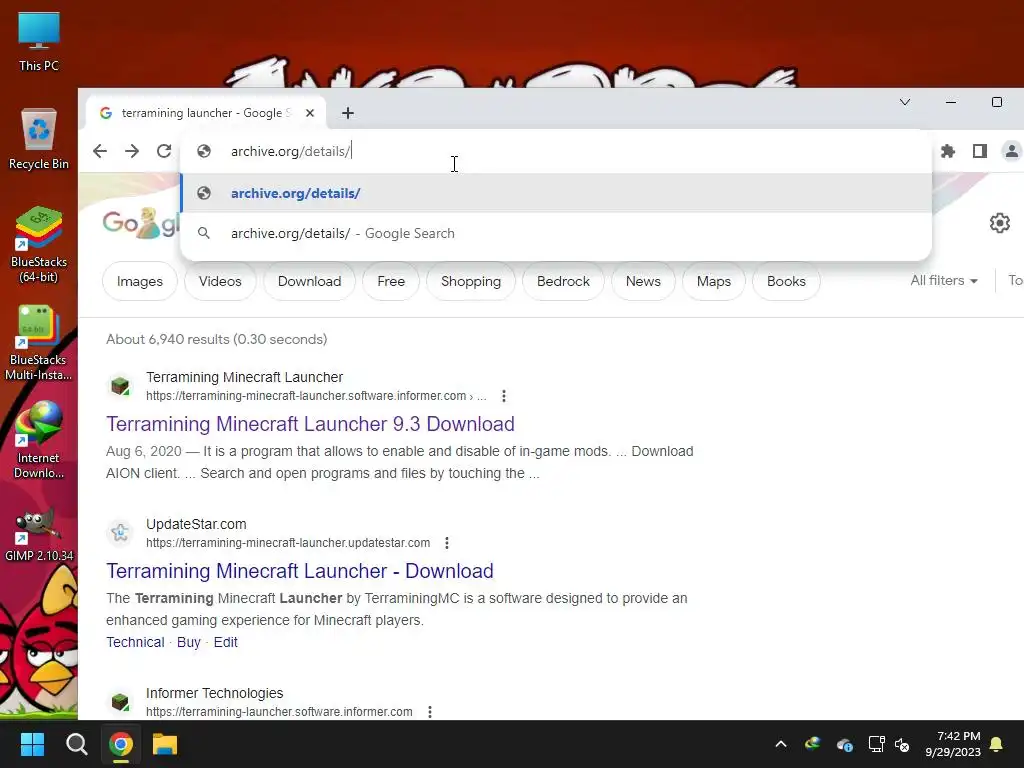Open Google Quick Settings gear

point(999,223)
